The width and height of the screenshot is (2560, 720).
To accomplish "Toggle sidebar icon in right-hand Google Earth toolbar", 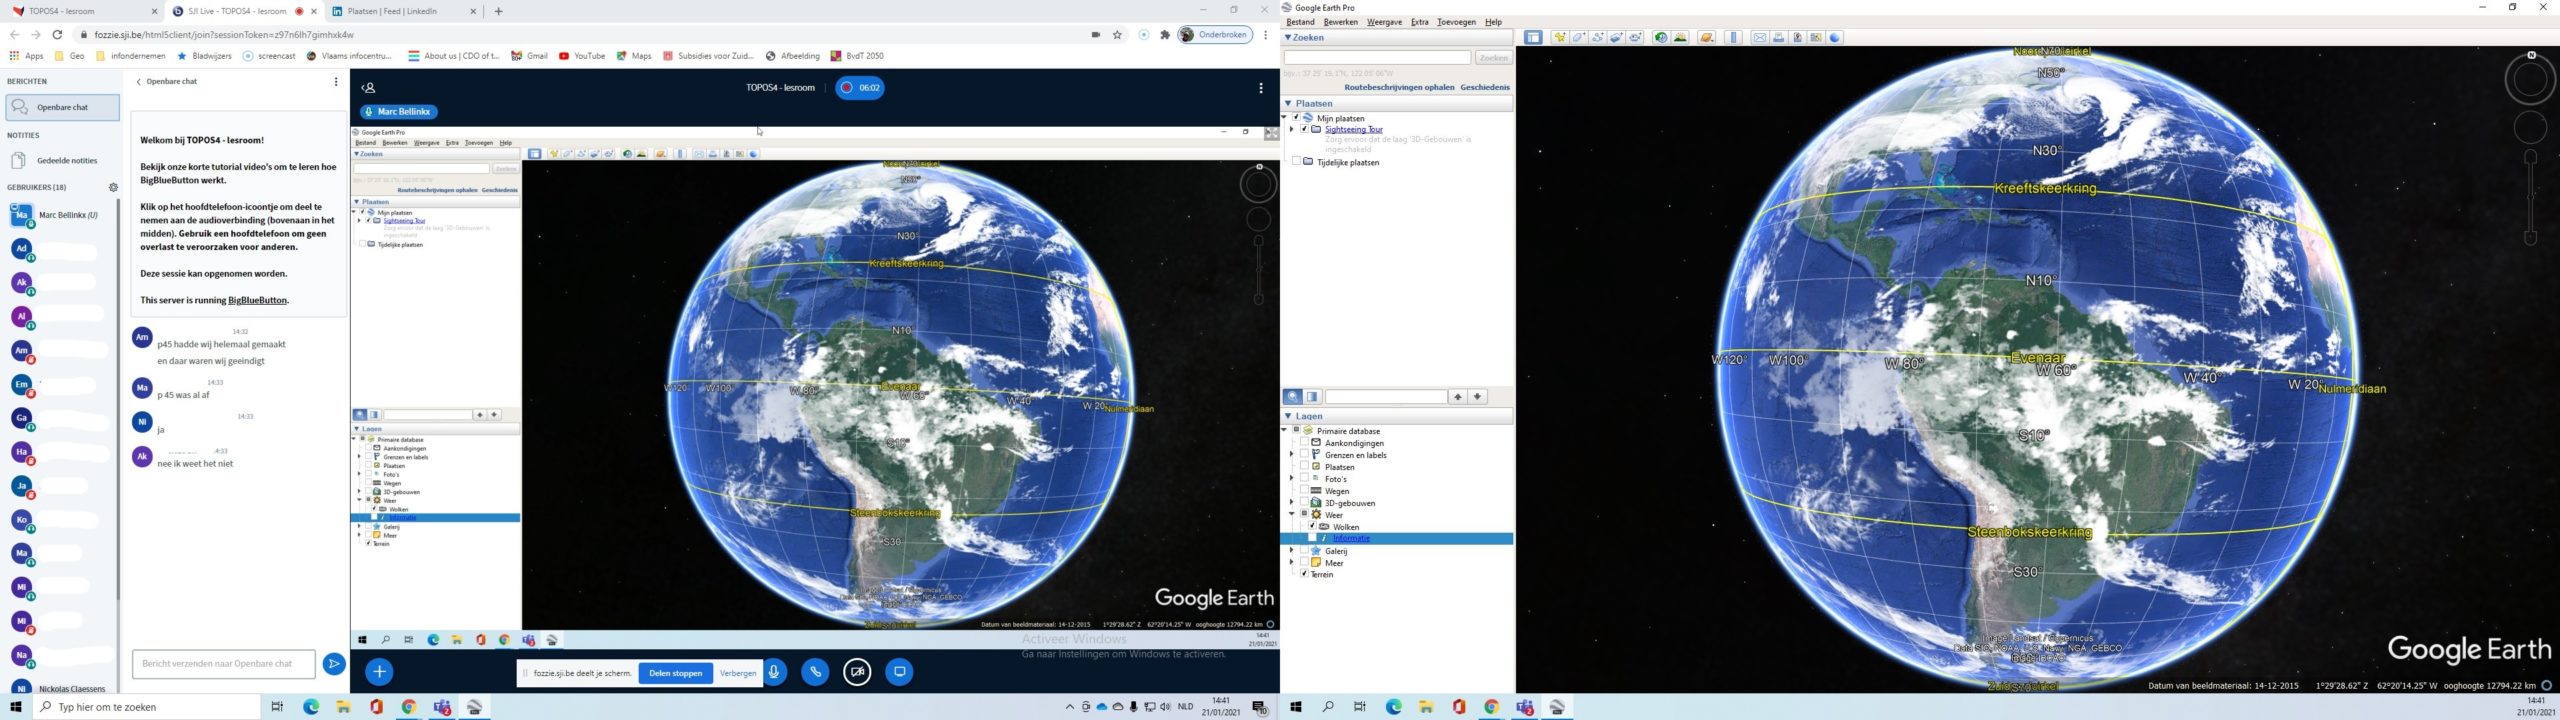I will (x=1533, y=37).
